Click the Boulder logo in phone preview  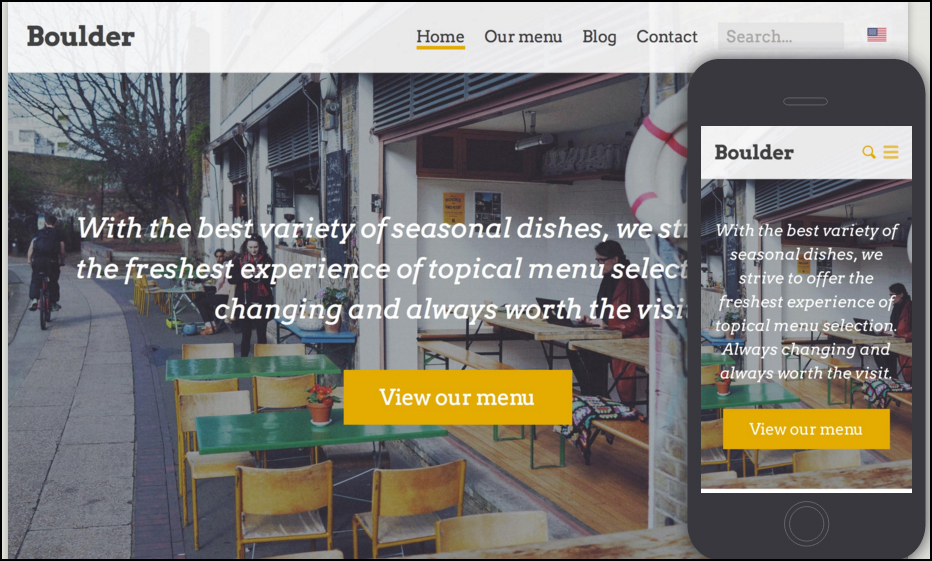[x=754, y=152]
